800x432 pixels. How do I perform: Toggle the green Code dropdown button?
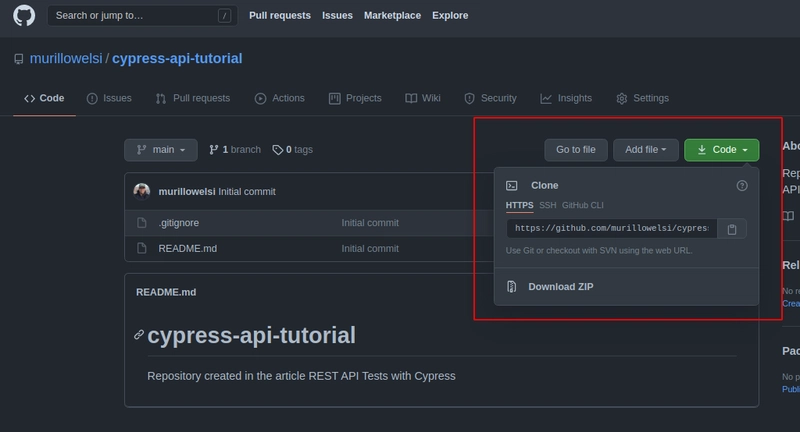click(721, 150)
